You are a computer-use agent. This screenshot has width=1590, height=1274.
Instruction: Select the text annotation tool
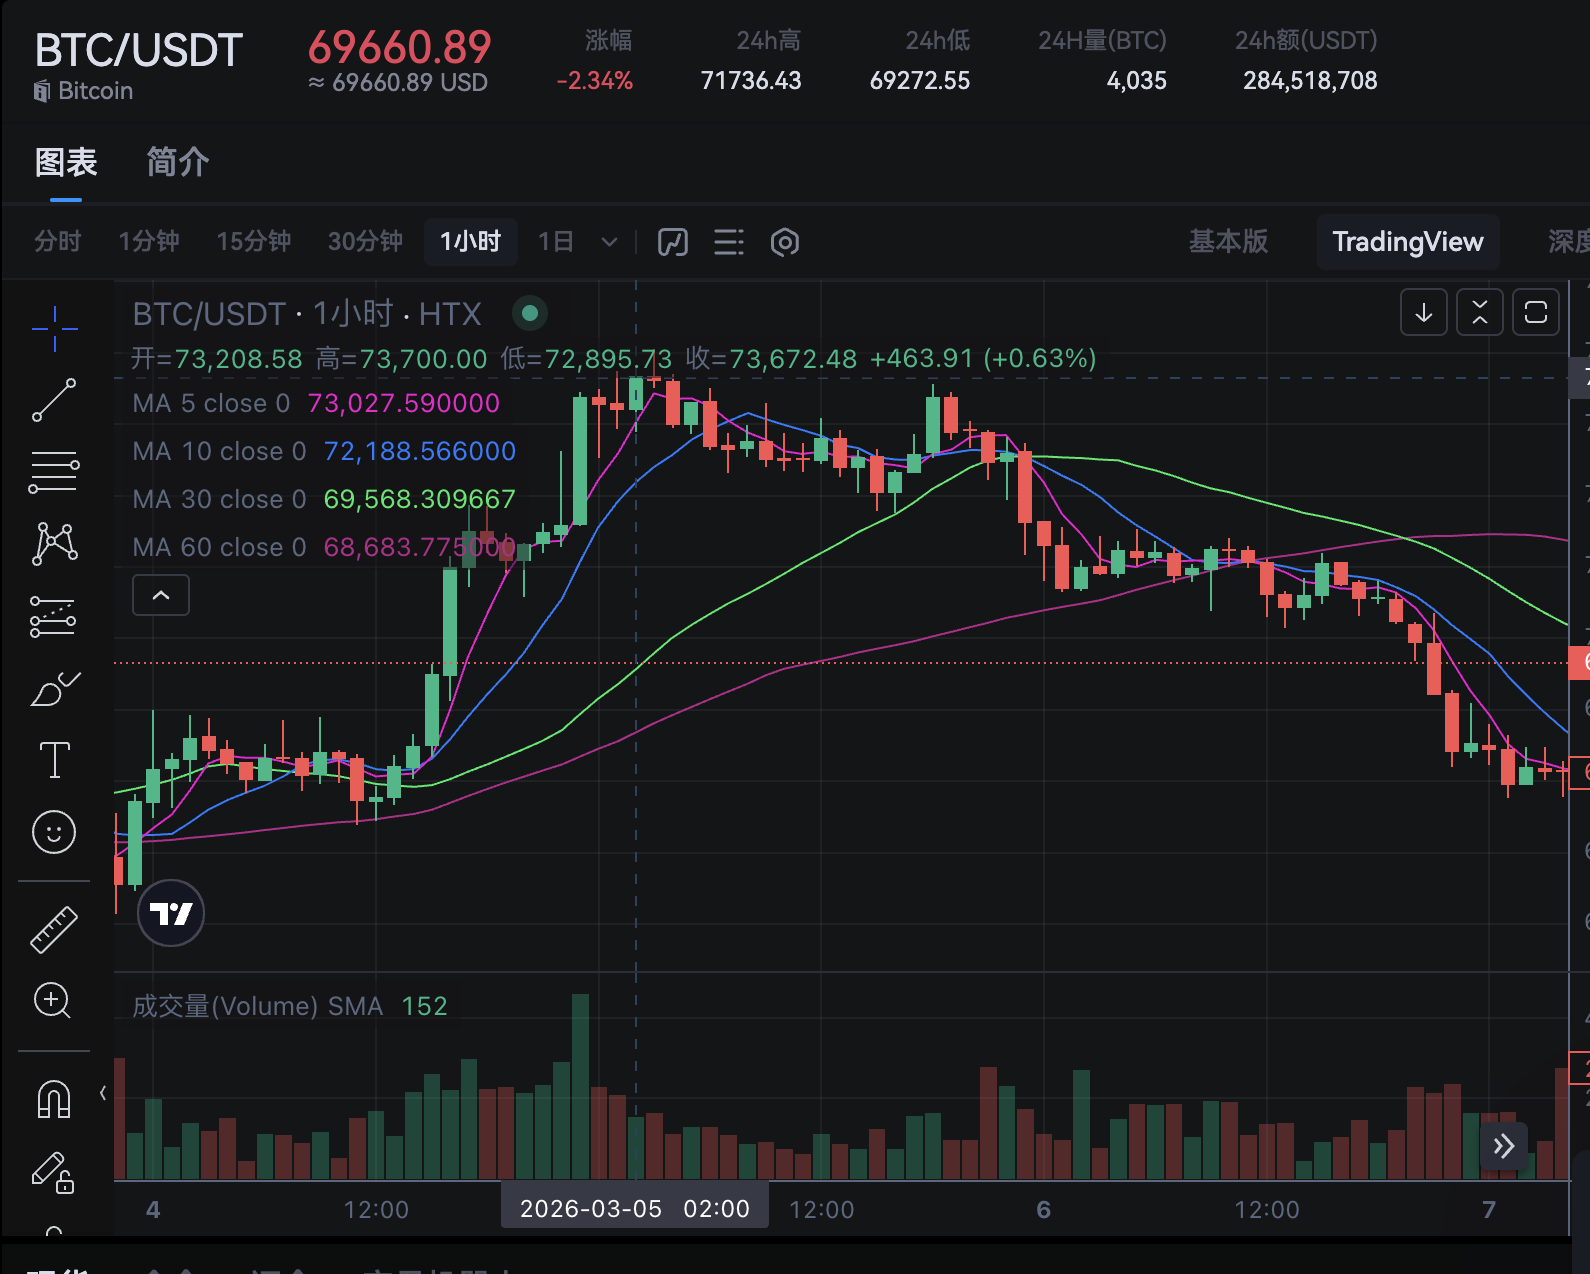click(54, 760)
